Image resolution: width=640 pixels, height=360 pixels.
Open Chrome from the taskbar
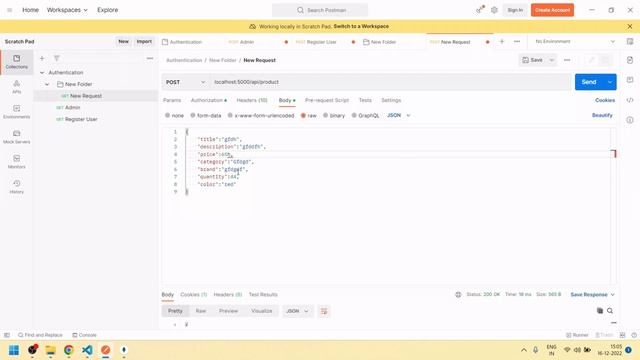coord(69,350)
